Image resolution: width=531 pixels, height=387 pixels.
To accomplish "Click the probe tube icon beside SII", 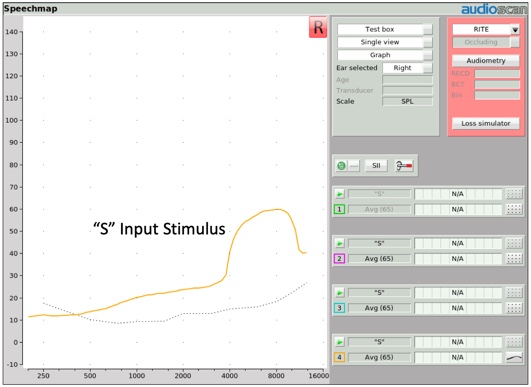I will (404, 166).
